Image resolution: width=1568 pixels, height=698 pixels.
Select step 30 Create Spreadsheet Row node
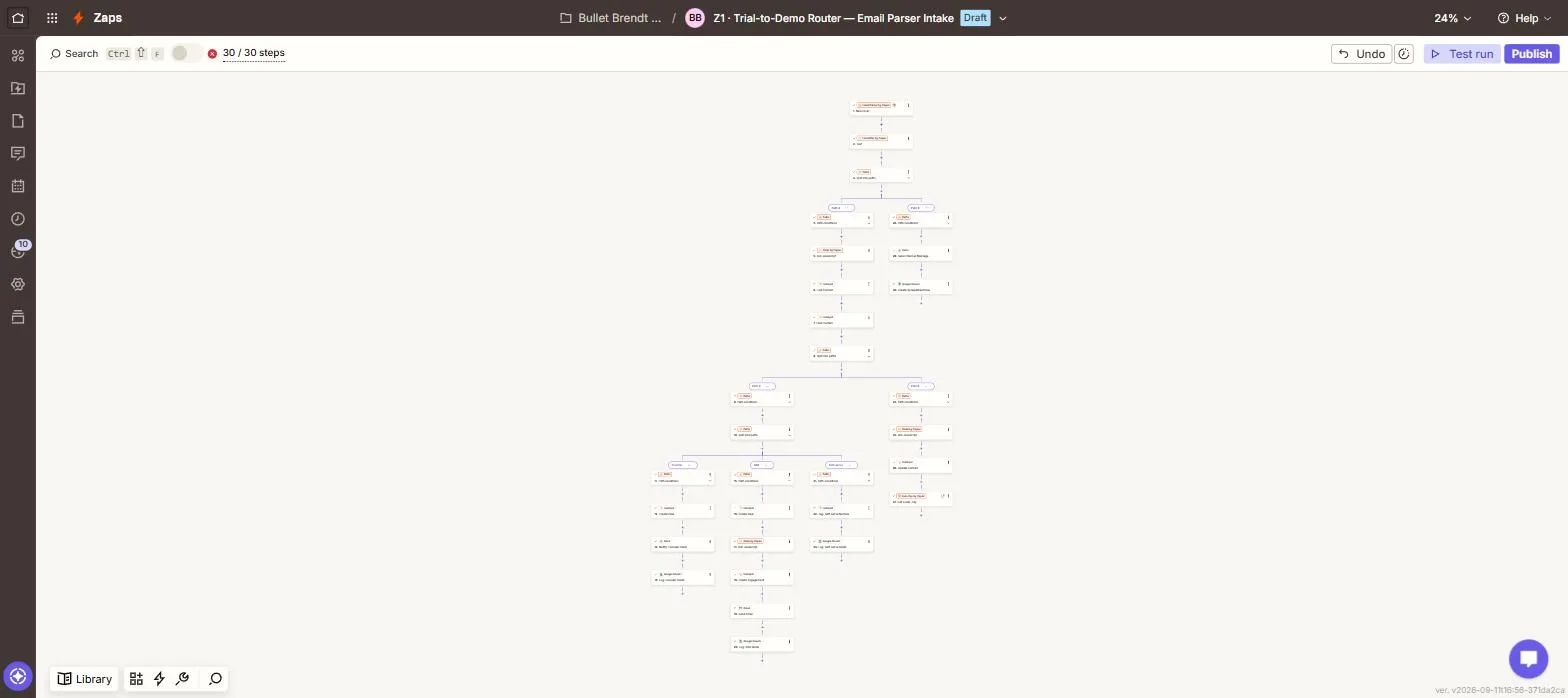click(x=921, y=287)
